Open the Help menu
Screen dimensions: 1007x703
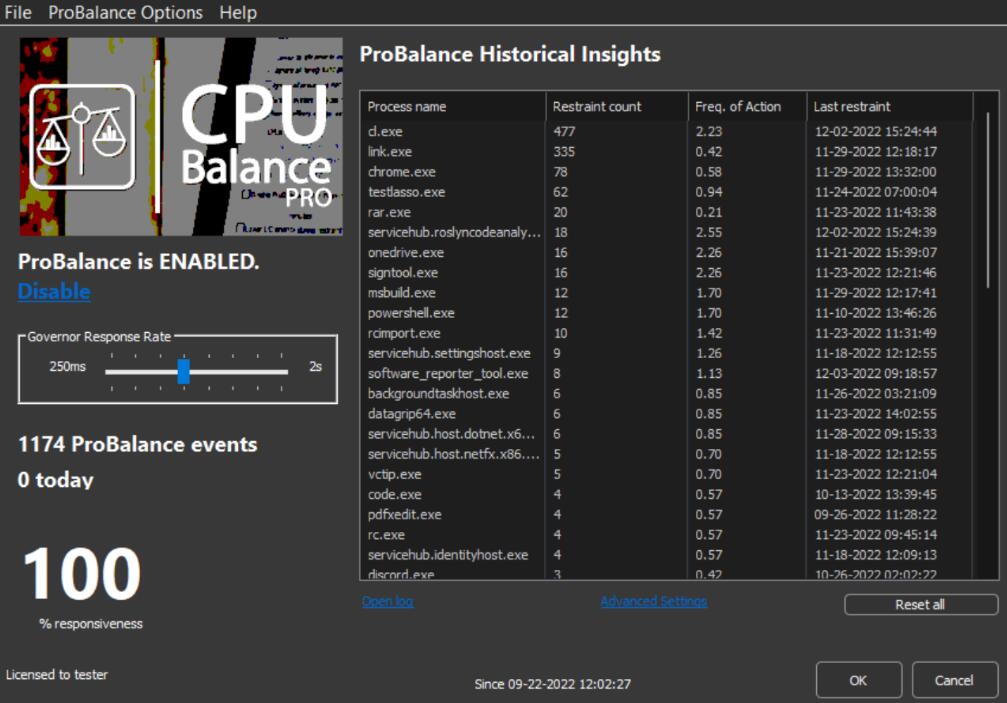238,12
